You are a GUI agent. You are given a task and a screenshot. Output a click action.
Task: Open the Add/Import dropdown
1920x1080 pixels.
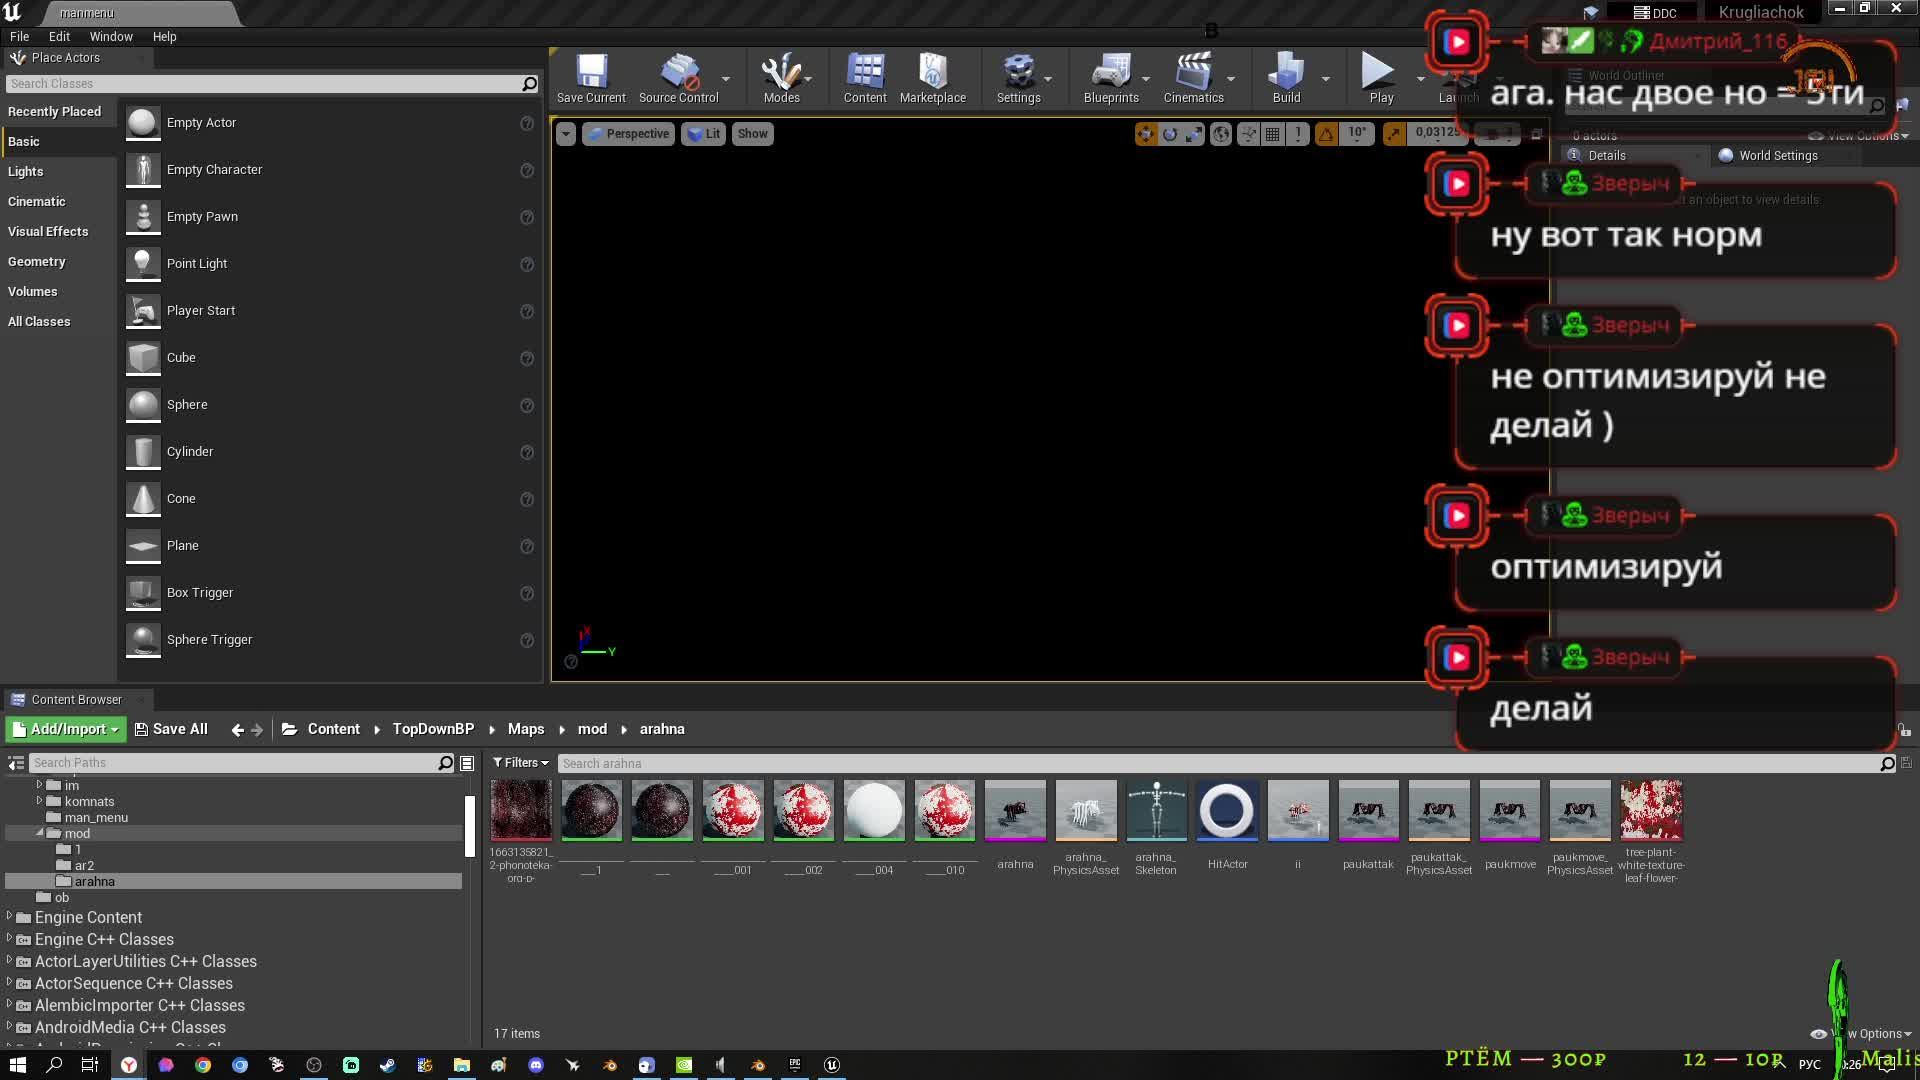pyautogui.click(x=66, y=729)
